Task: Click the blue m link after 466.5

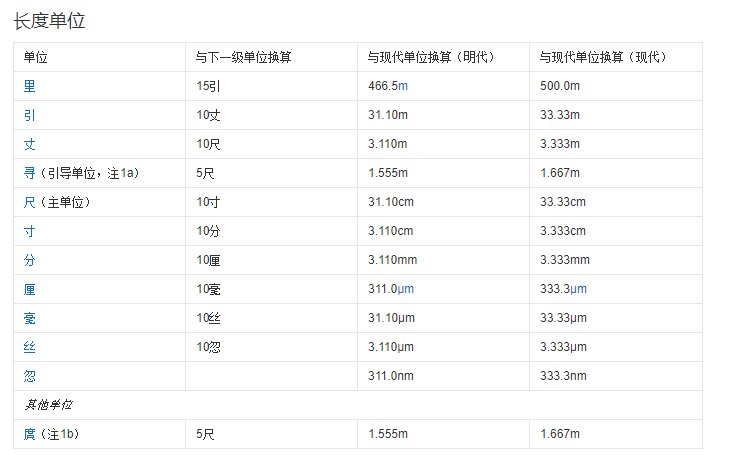Action: [x=403, y=86]
